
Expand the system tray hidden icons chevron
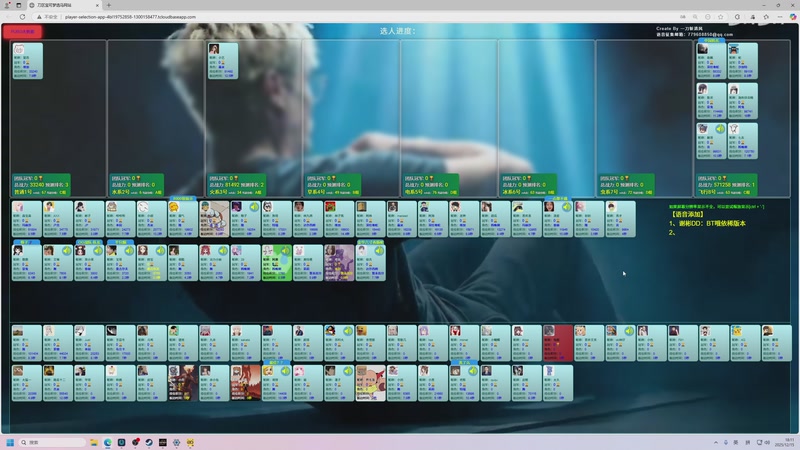click(715, 442)
